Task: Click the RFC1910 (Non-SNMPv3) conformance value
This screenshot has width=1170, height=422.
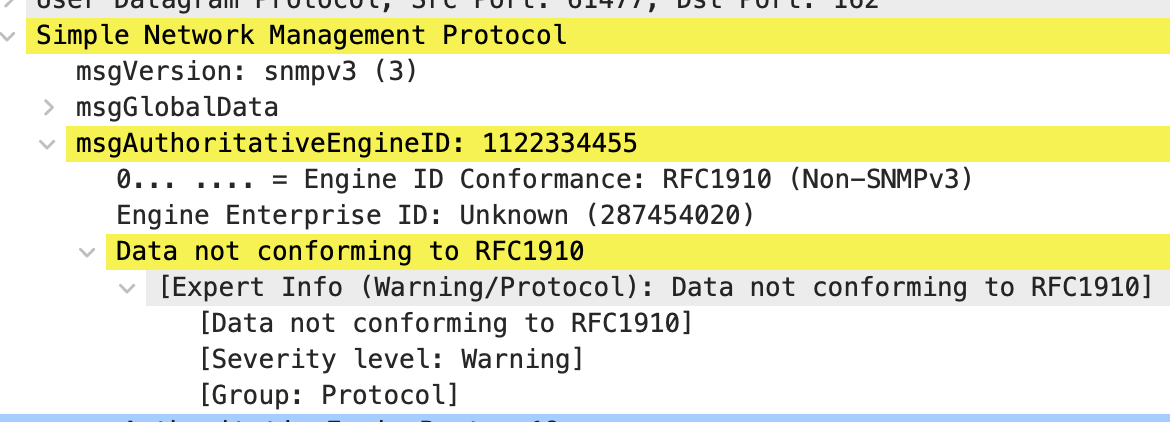Action: pos(817,180)
